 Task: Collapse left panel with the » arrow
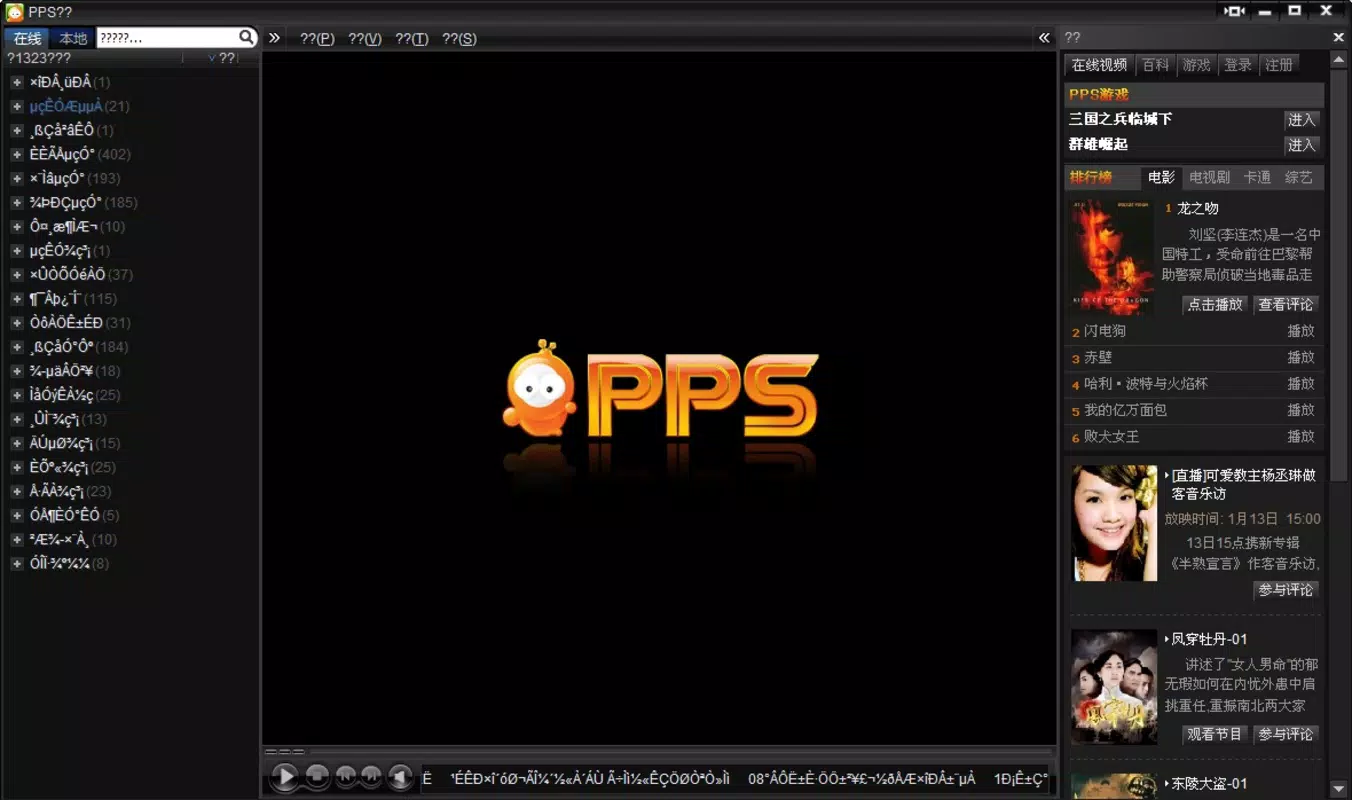275,38
